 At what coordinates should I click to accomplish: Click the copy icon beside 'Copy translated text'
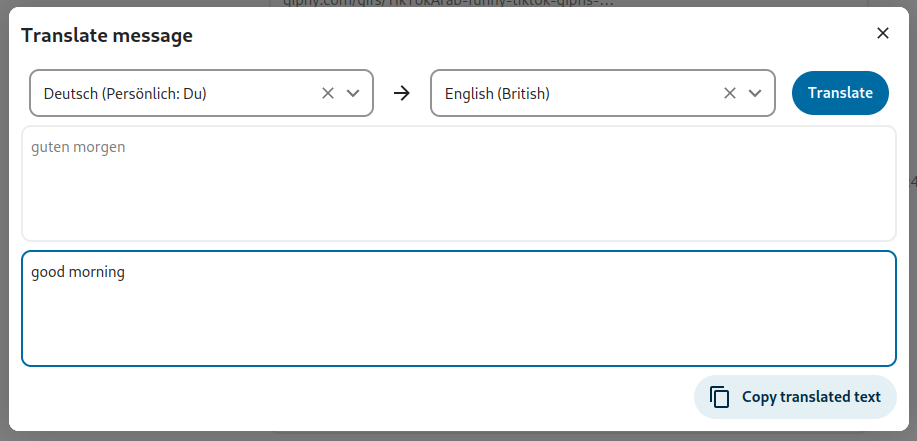[720, 397]
